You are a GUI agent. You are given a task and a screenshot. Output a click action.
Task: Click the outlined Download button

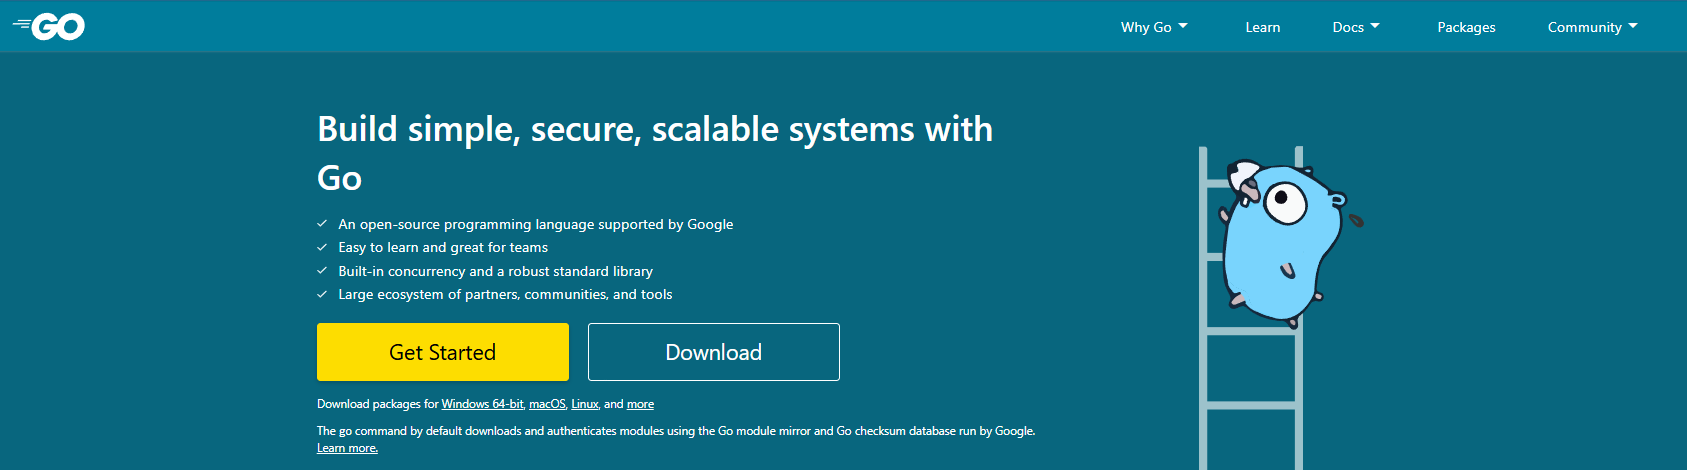click(x=714, y=352)
